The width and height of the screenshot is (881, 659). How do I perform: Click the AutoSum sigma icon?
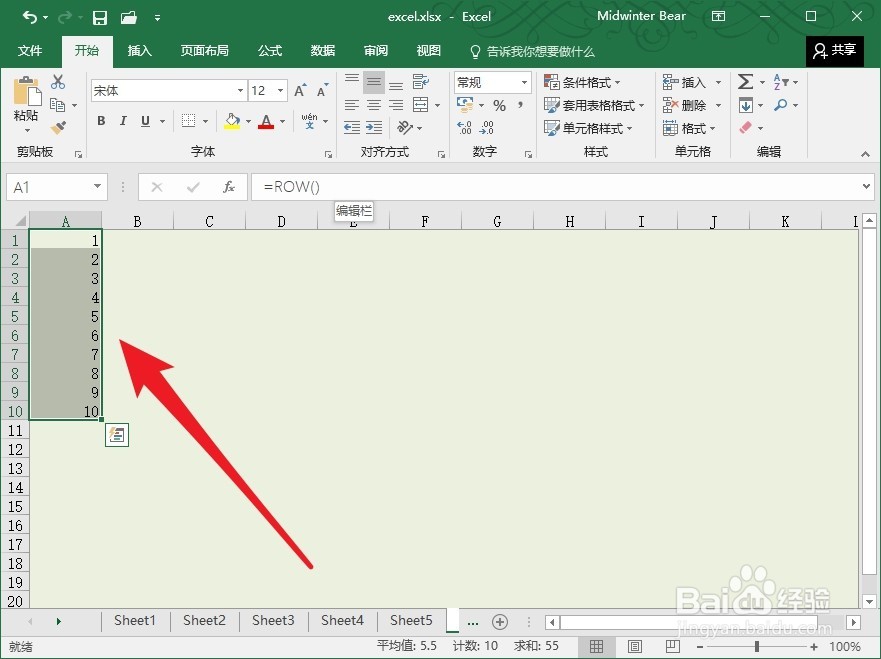pyautogui.click(x=745, y=82)
